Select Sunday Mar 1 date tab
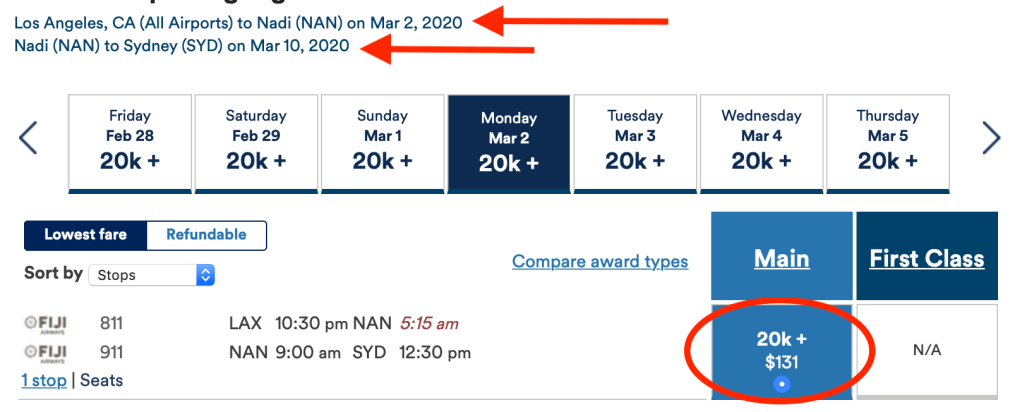Image resolution: width=1022 pixels, height=412 pixels. tap(382, 141)
